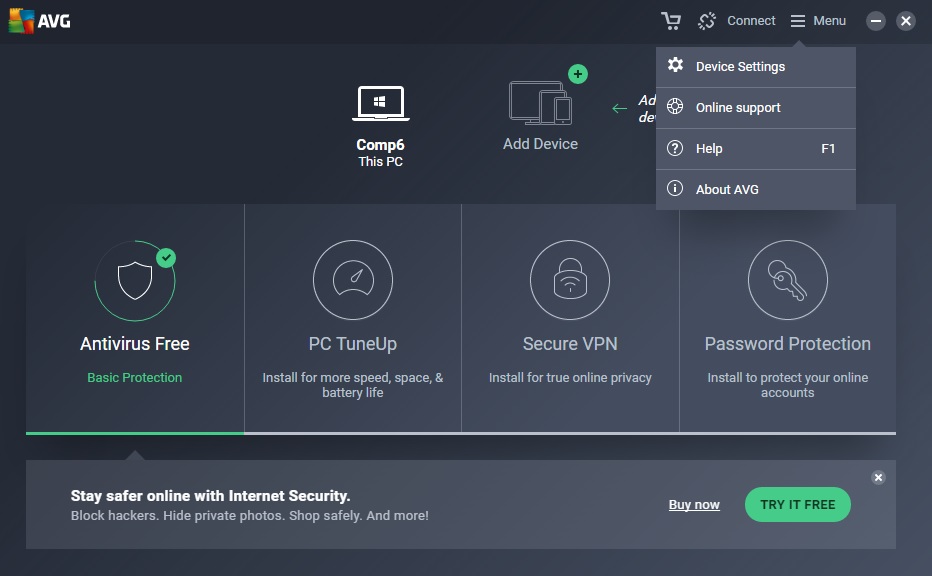Click the AVG logo

coord(40,21)
